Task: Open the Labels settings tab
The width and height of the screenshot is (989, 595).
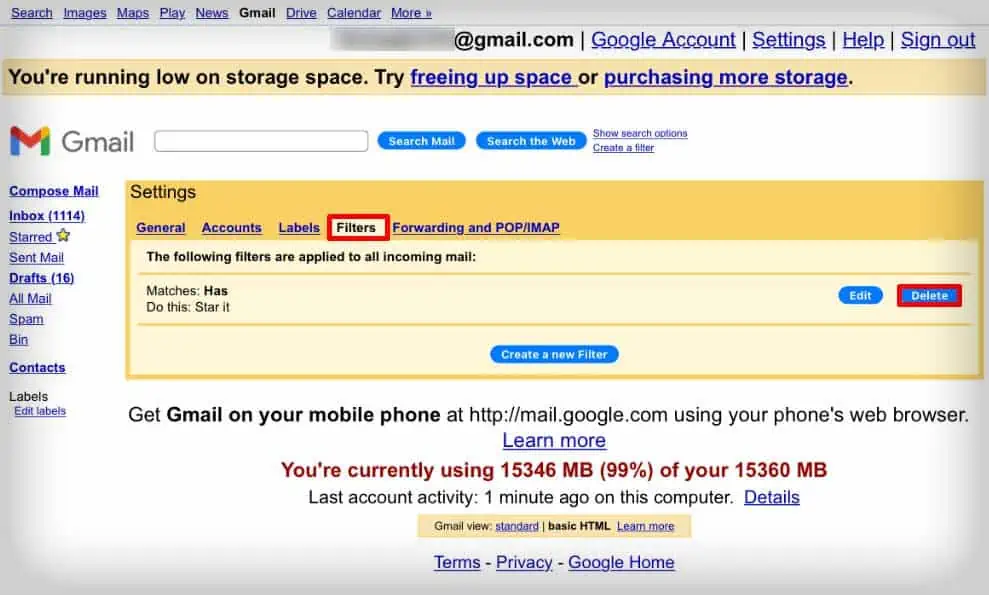Action: pos(298,227)
